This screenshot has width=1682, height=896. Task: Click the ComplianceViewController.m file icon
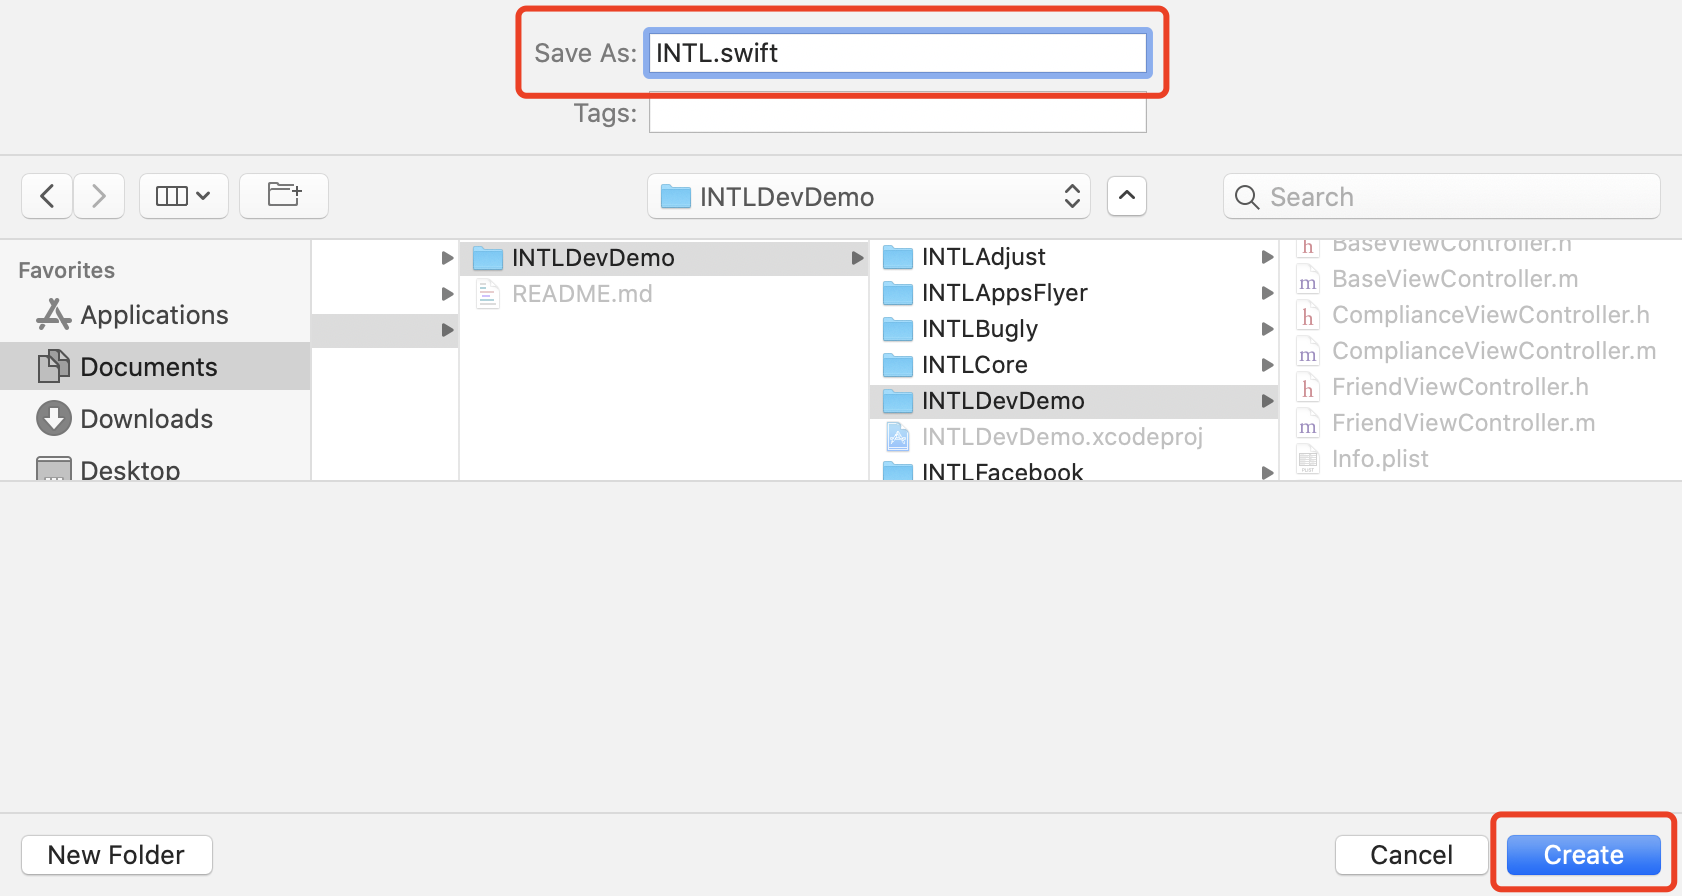[1307, 352]
